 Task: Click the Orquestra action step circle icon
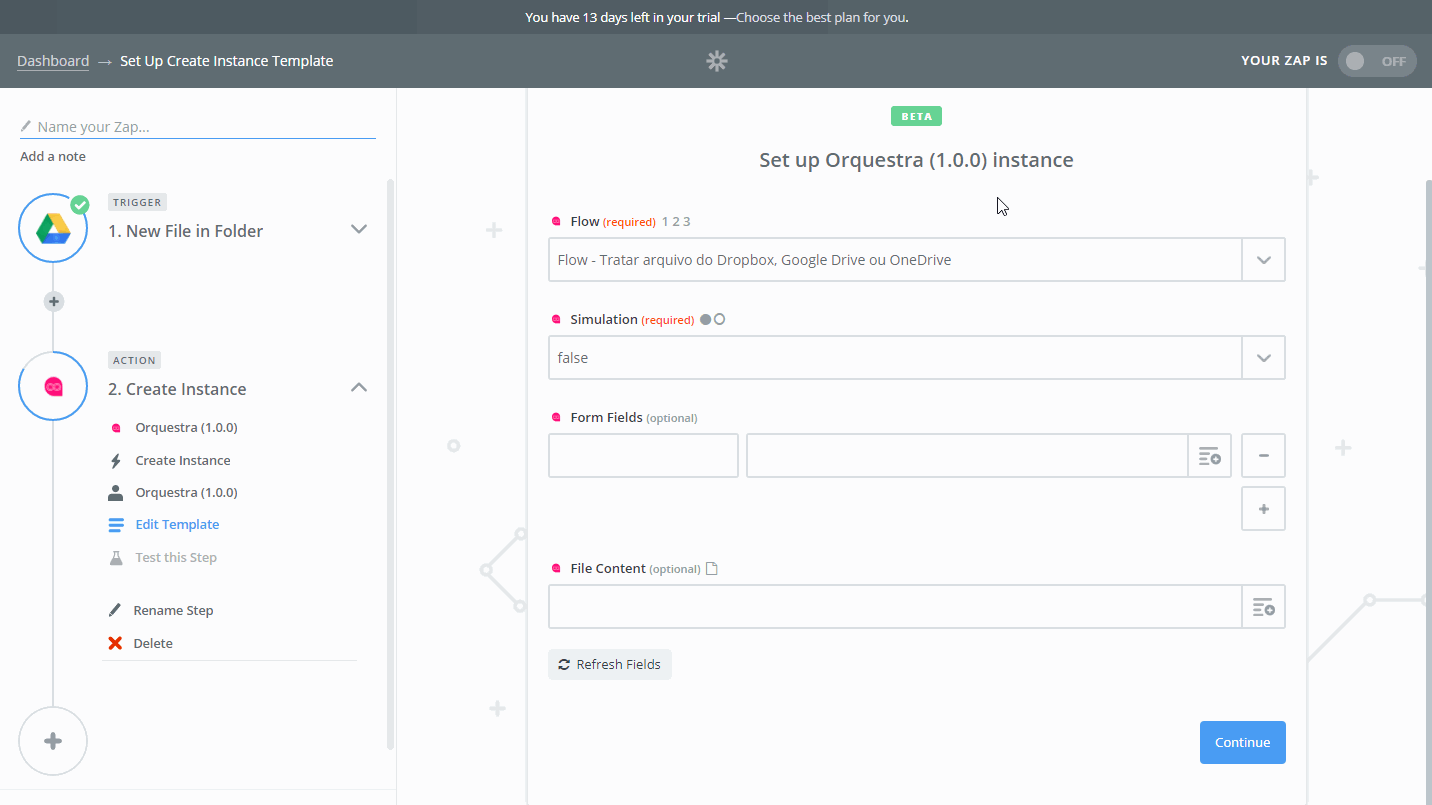pos(53,386)
